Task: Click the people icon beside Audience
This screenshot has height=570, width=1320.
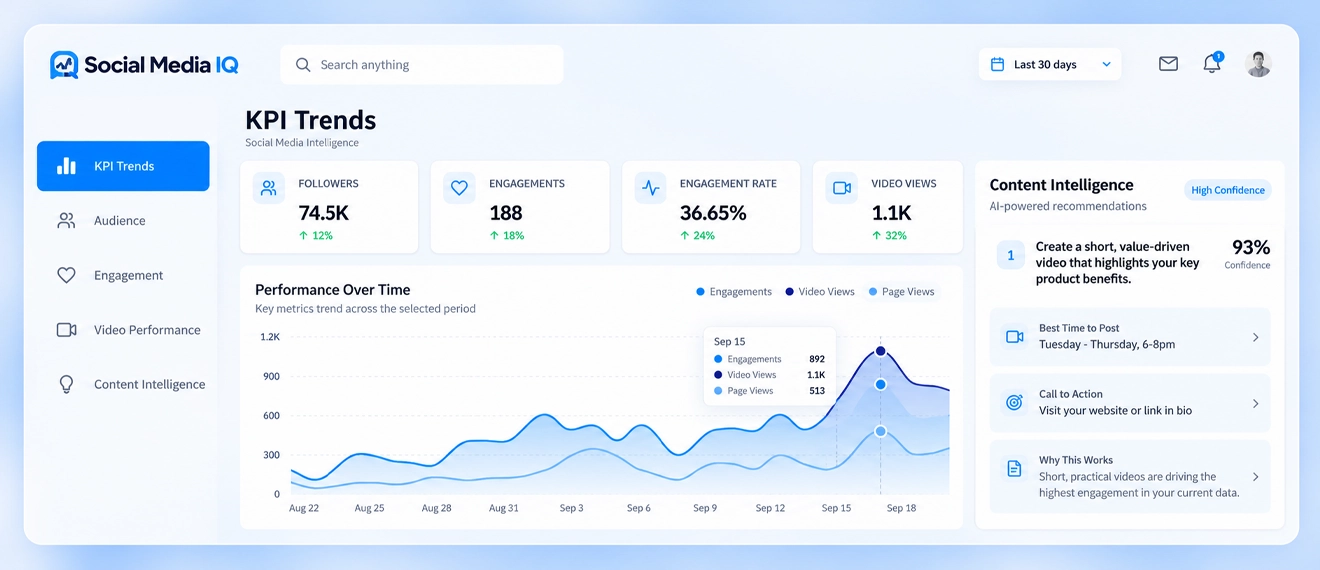Action: [x=66, y=221]
